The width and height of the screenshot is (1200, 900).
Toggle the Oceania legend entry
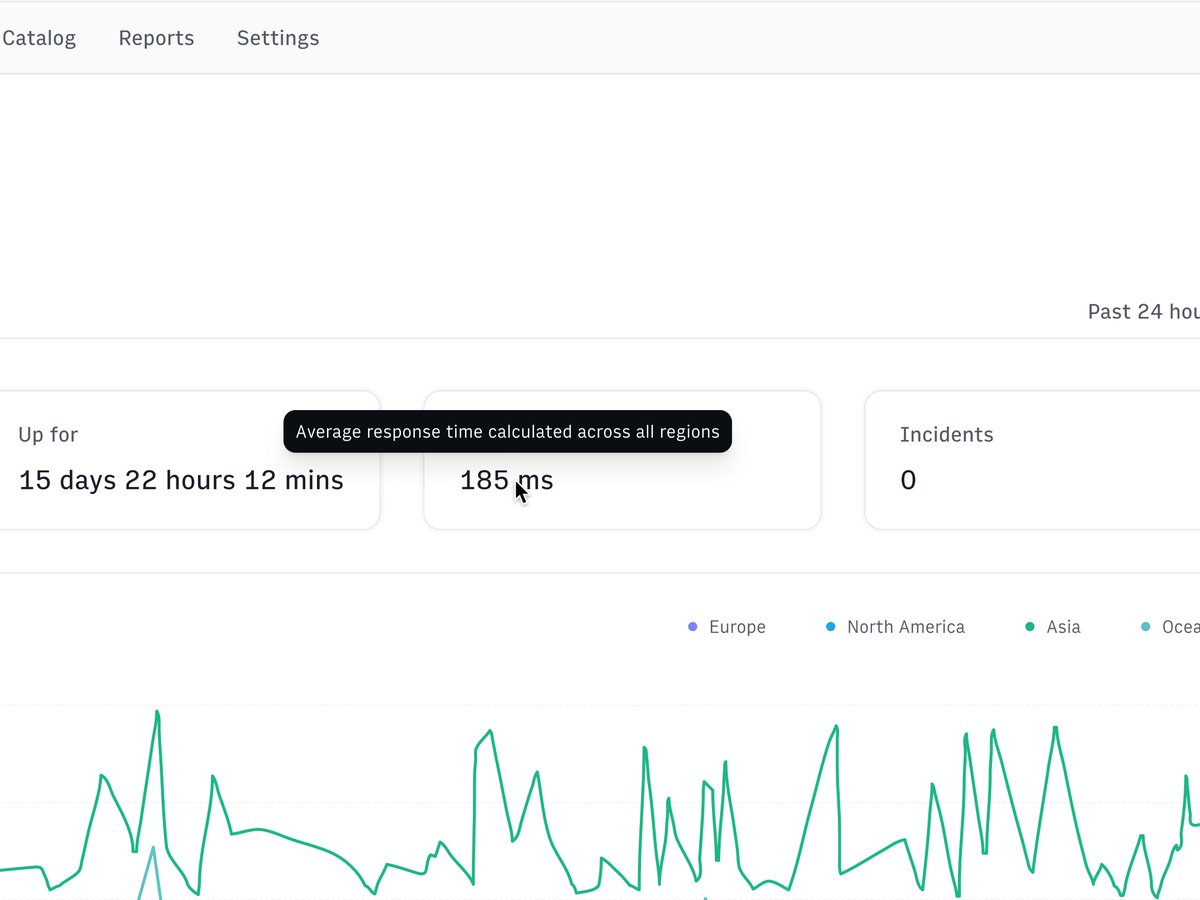(1170, 627)
